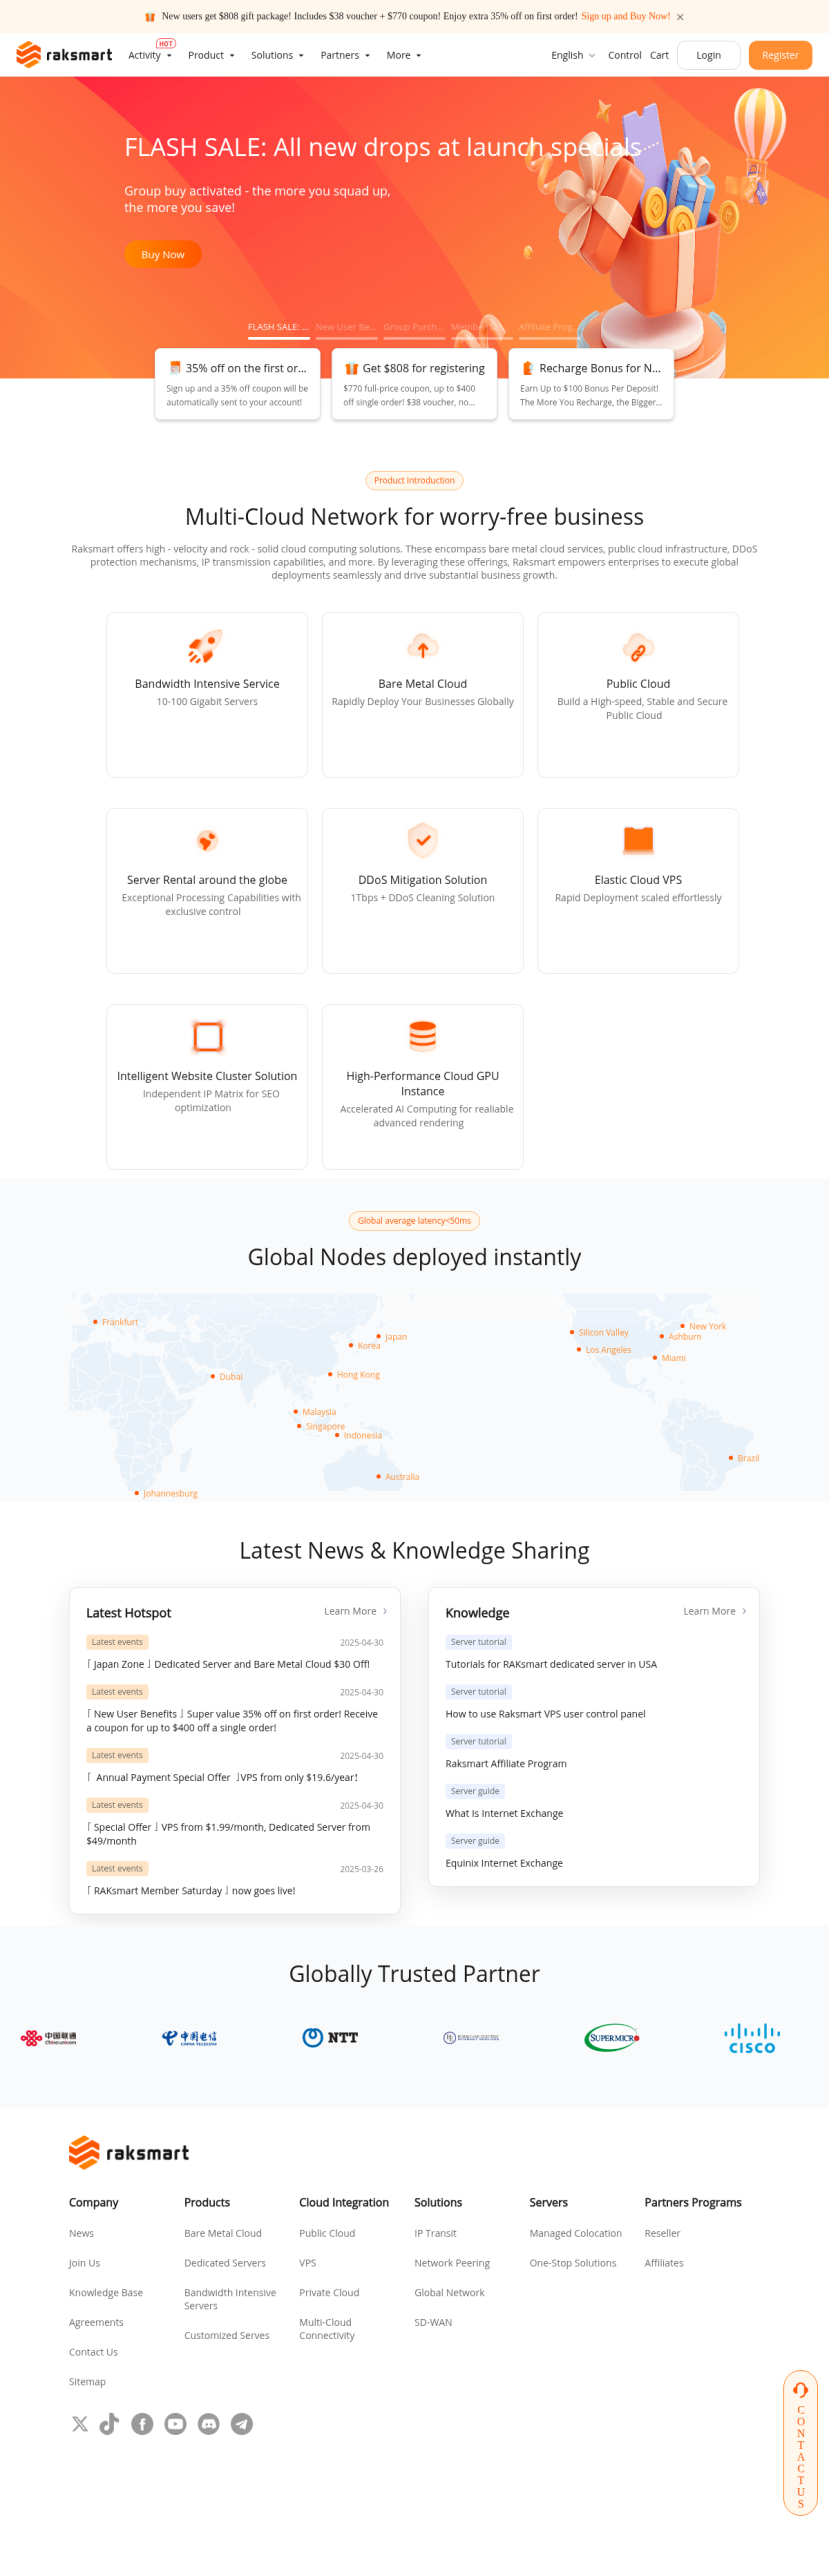The width and height of the screenshot is (829, 2560).
Task: Click the NTT partner logo
Action: (x=330, y=2038)
